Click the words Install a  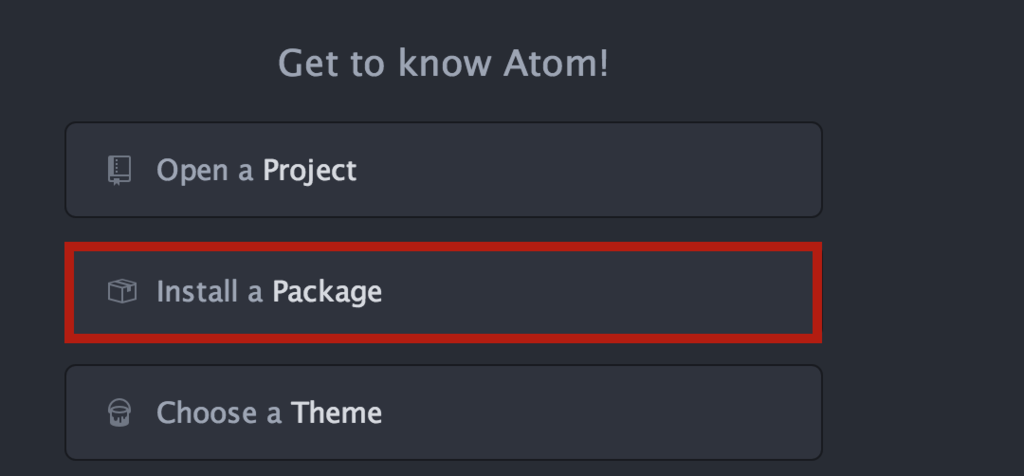point(210,292)
